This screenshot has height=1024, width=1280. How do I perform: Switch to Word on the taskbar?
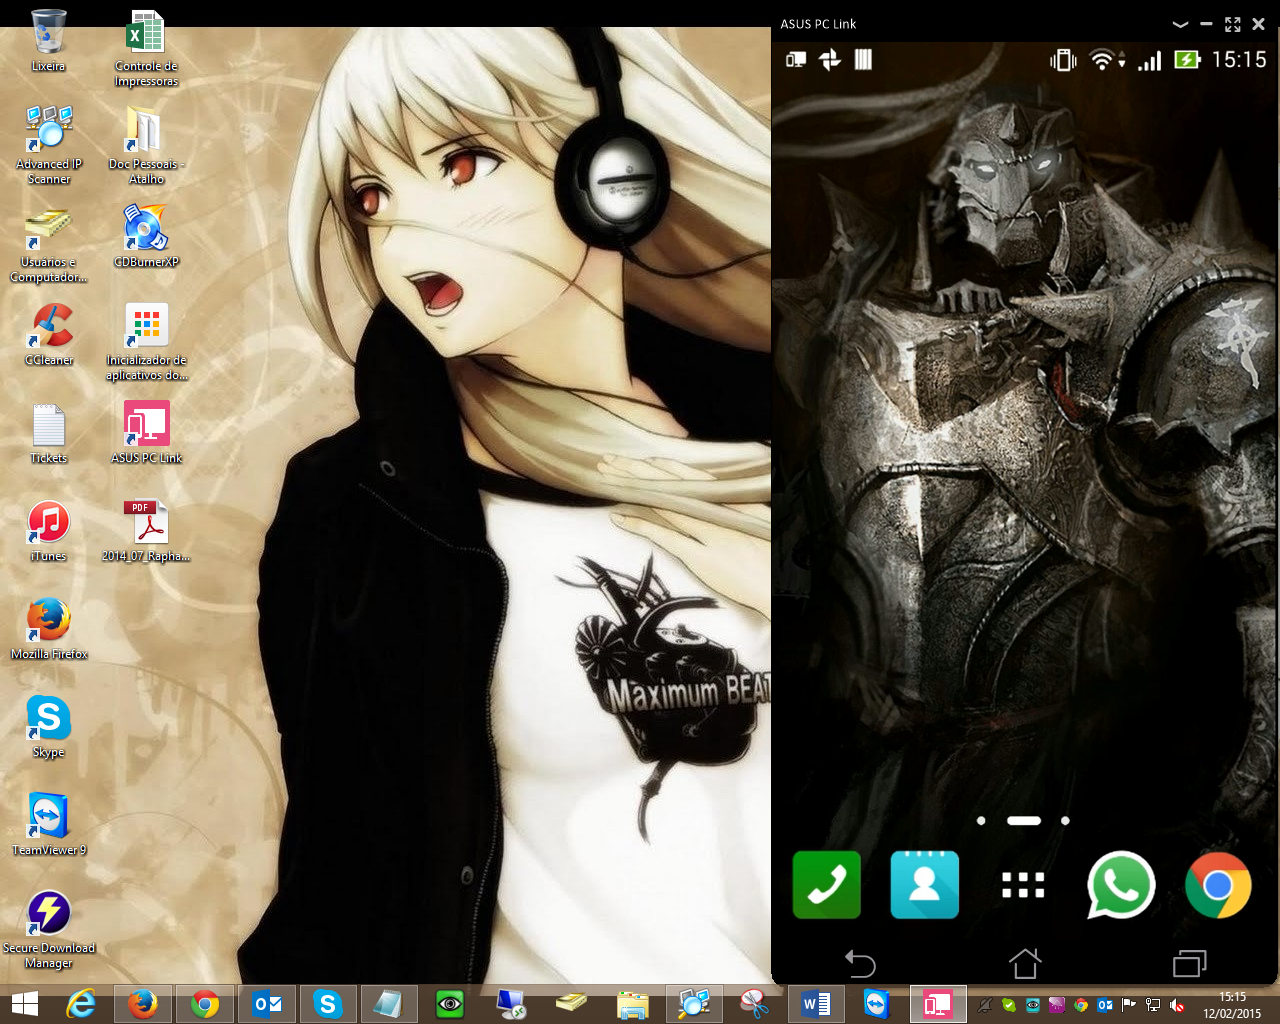816,1004
